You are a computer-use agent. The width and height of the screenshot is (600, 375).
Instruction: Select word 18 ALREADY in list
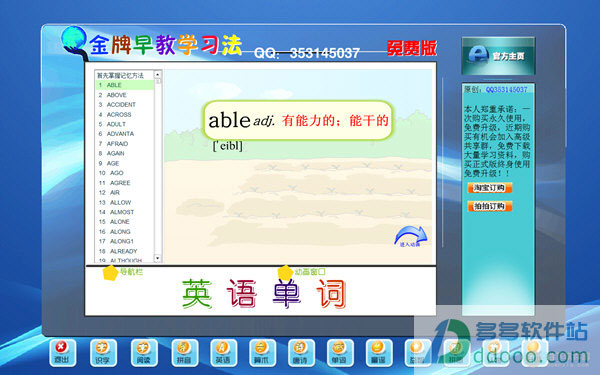point(124,251)
